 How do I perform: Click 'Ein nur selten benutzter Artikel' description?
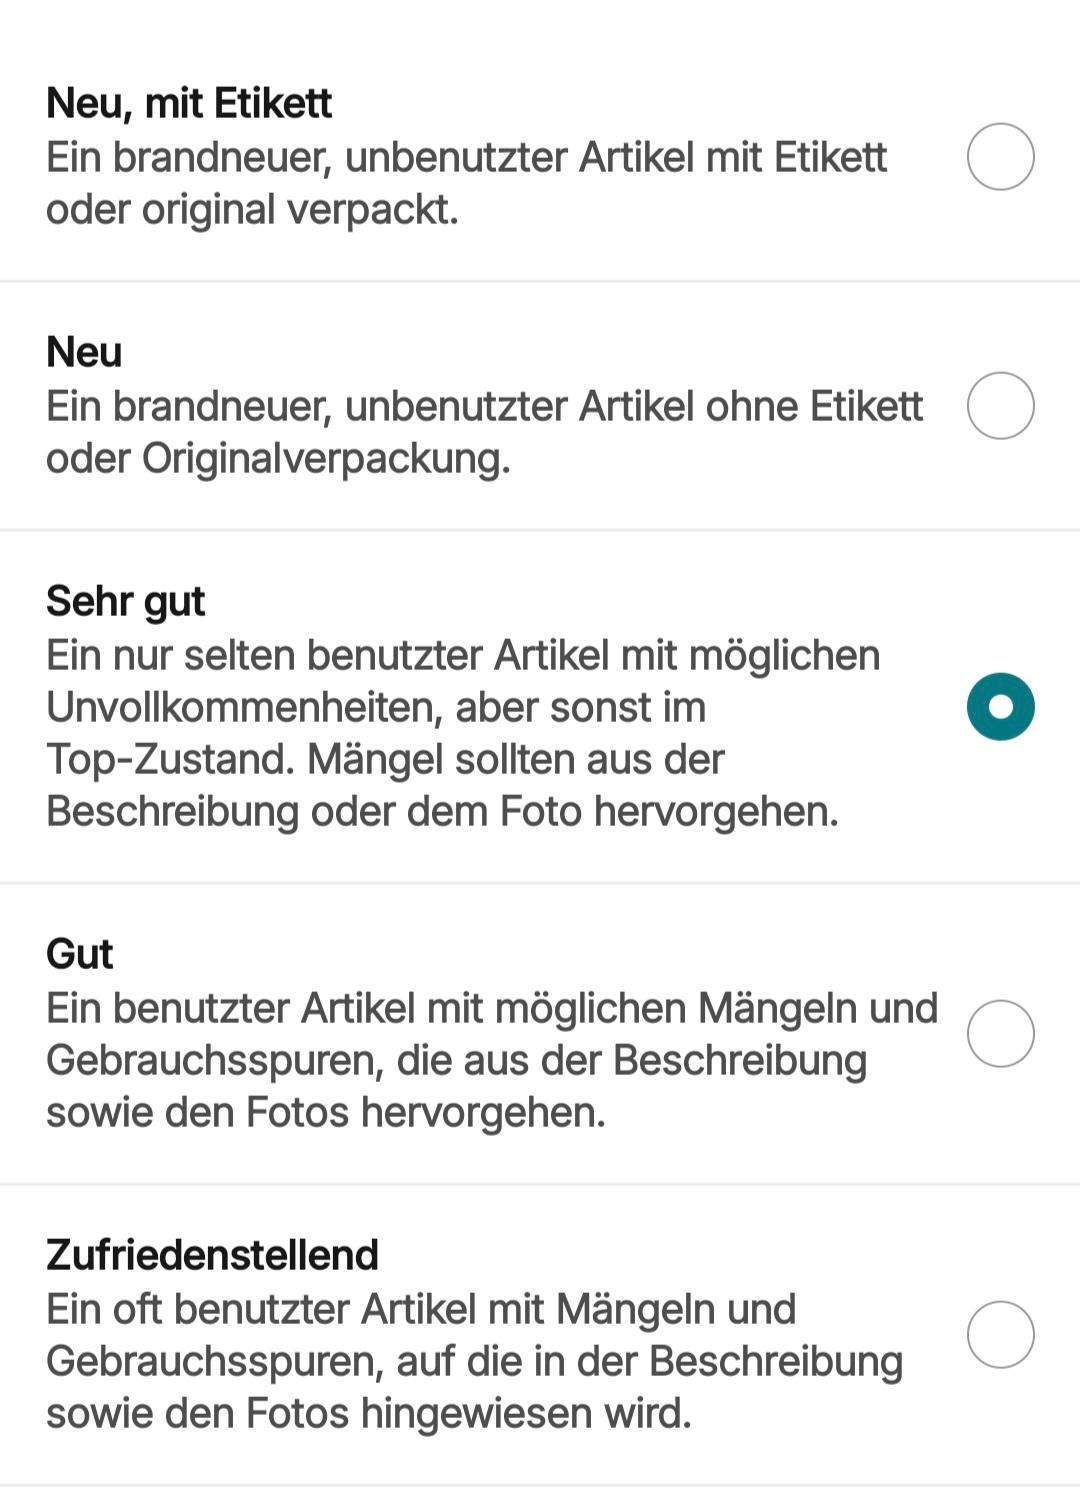click(x=462, y=655)
